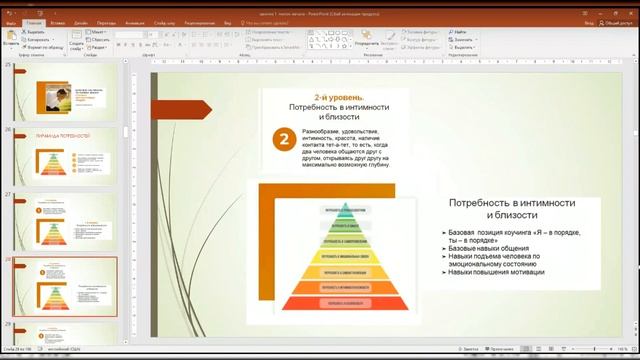Open ribbon display options icon in title bar
Viewport: 640px width, 360px height.
[584, 13]
